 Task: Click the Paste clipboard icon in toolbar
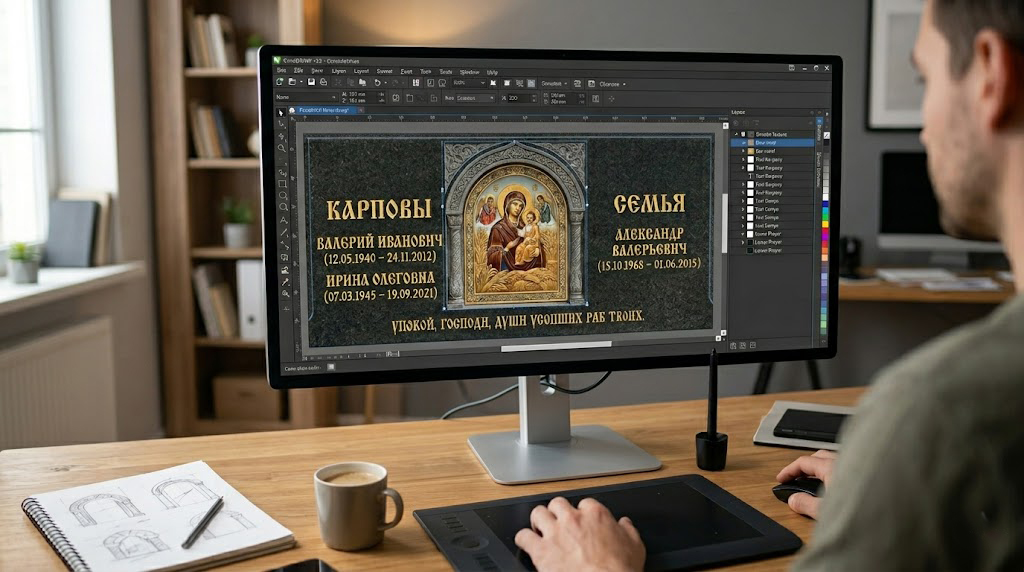tap(362, 83)
